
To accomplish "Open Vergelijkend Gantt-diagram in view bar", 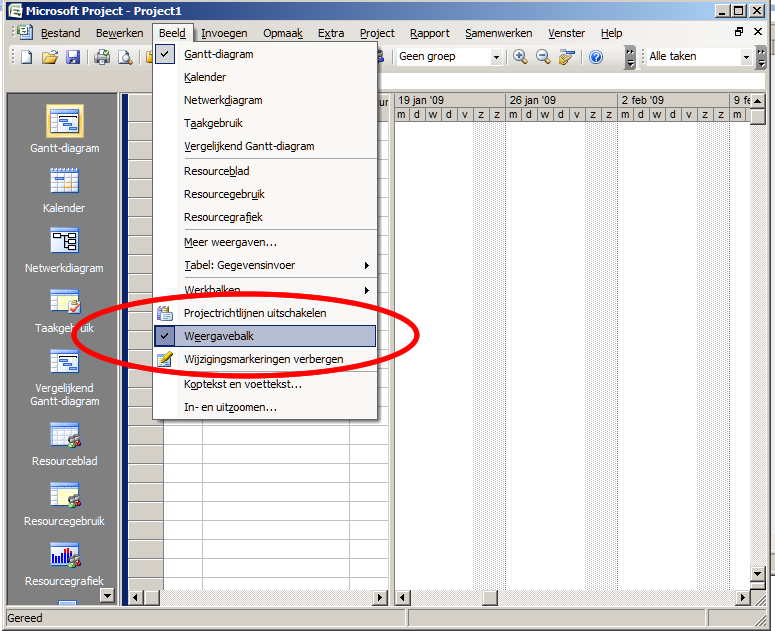I will pyautogui.click(x=65, y=378).
